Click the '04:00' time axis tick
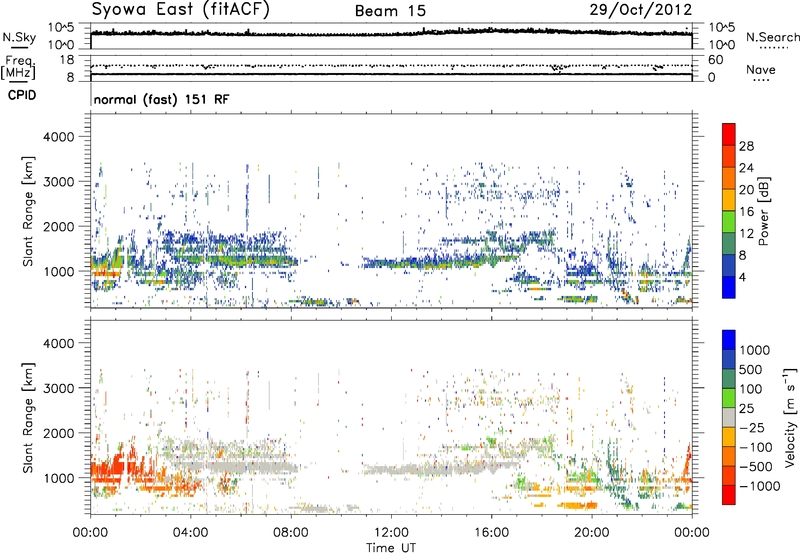This screenshot has width=800, height=554. click(190, 532)
